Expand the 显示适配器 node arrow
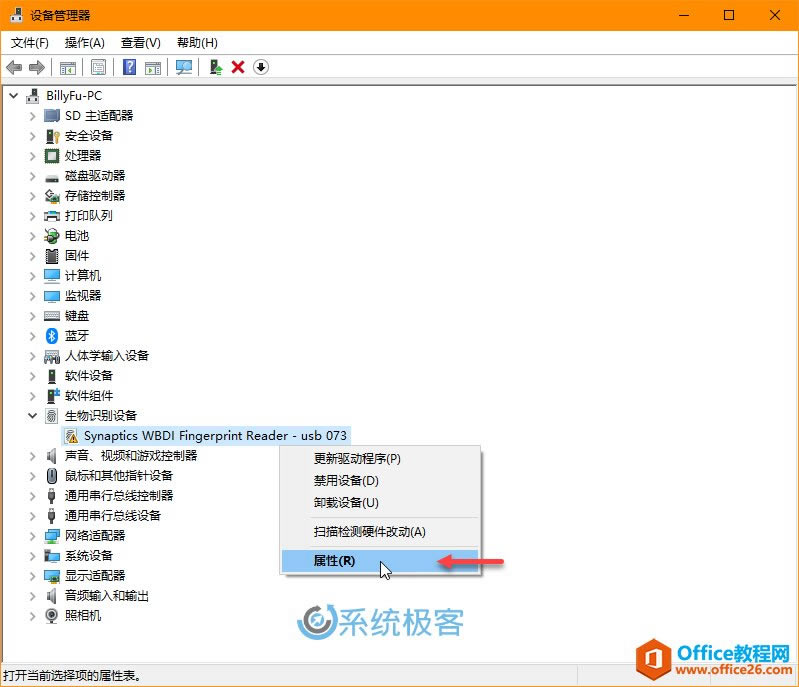 tap(33, 576)
